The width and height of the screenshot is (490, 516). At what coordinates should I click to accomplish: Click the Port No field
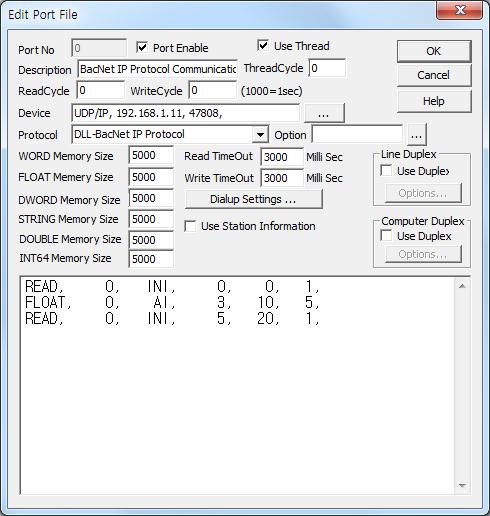point(99,48)
